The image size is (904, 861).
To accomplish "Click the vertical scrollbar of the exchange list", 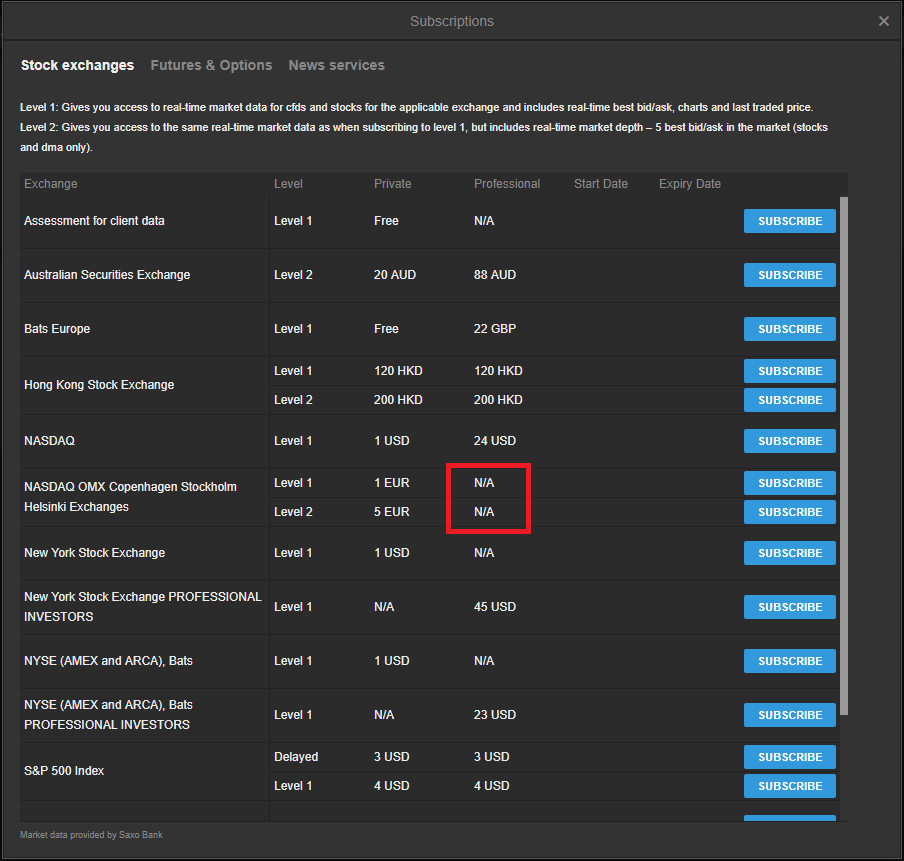I will click(843, 456).
